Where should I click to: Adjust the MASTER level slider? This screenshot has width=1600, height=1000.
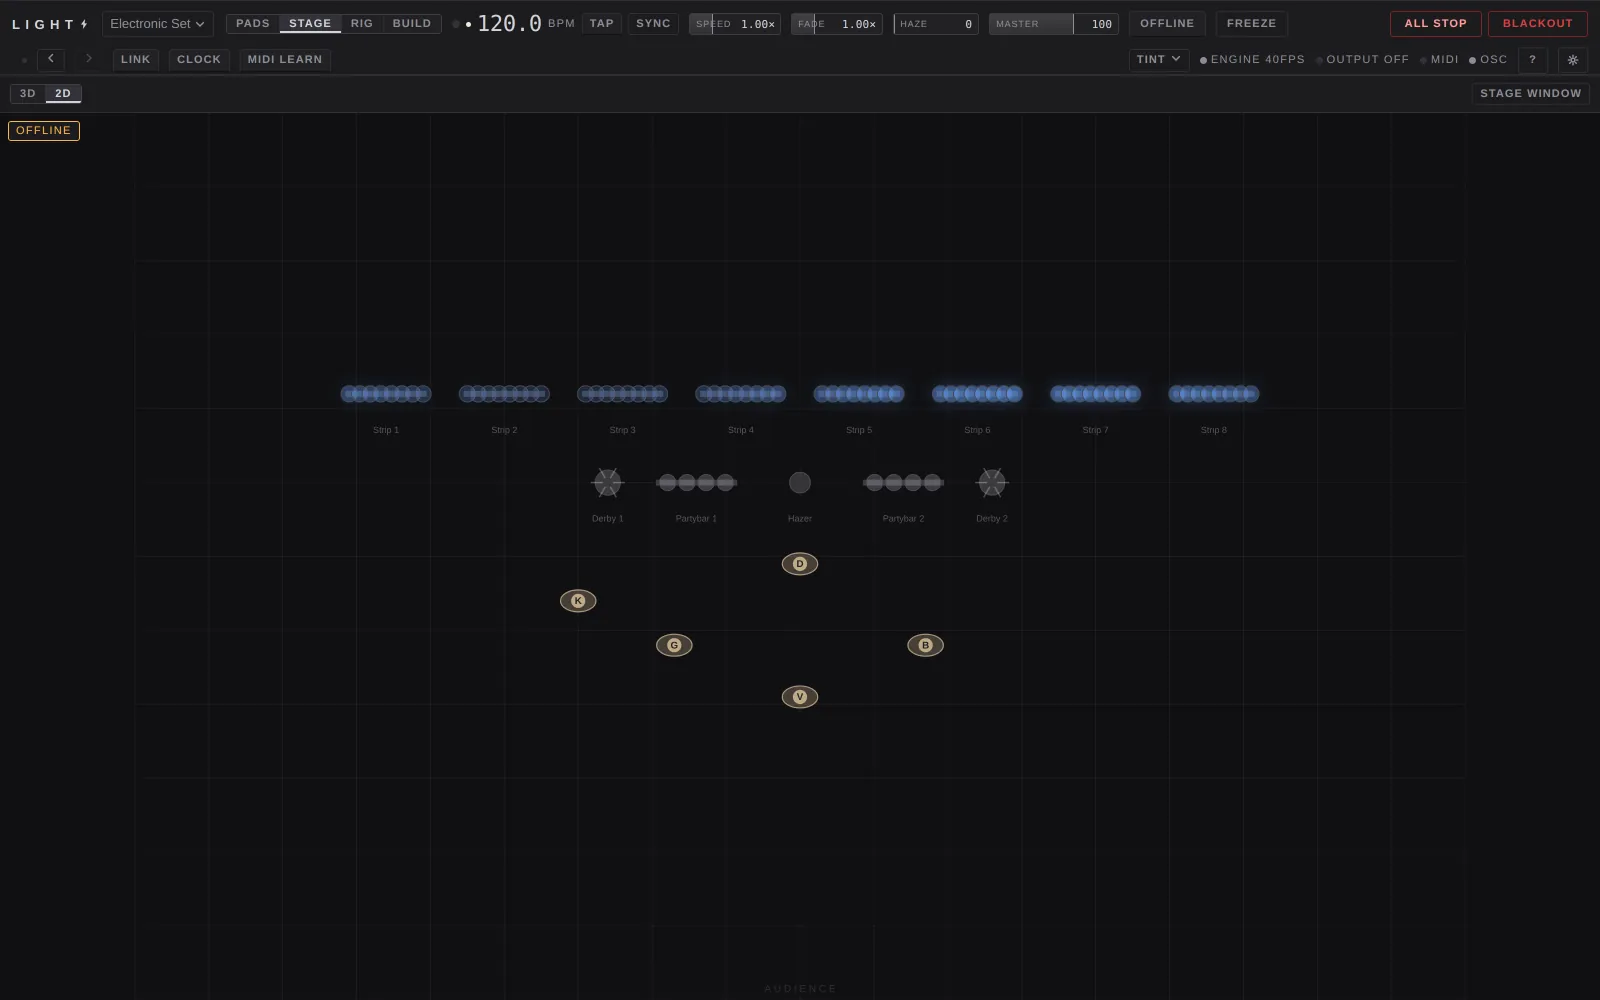point(1054,24)
